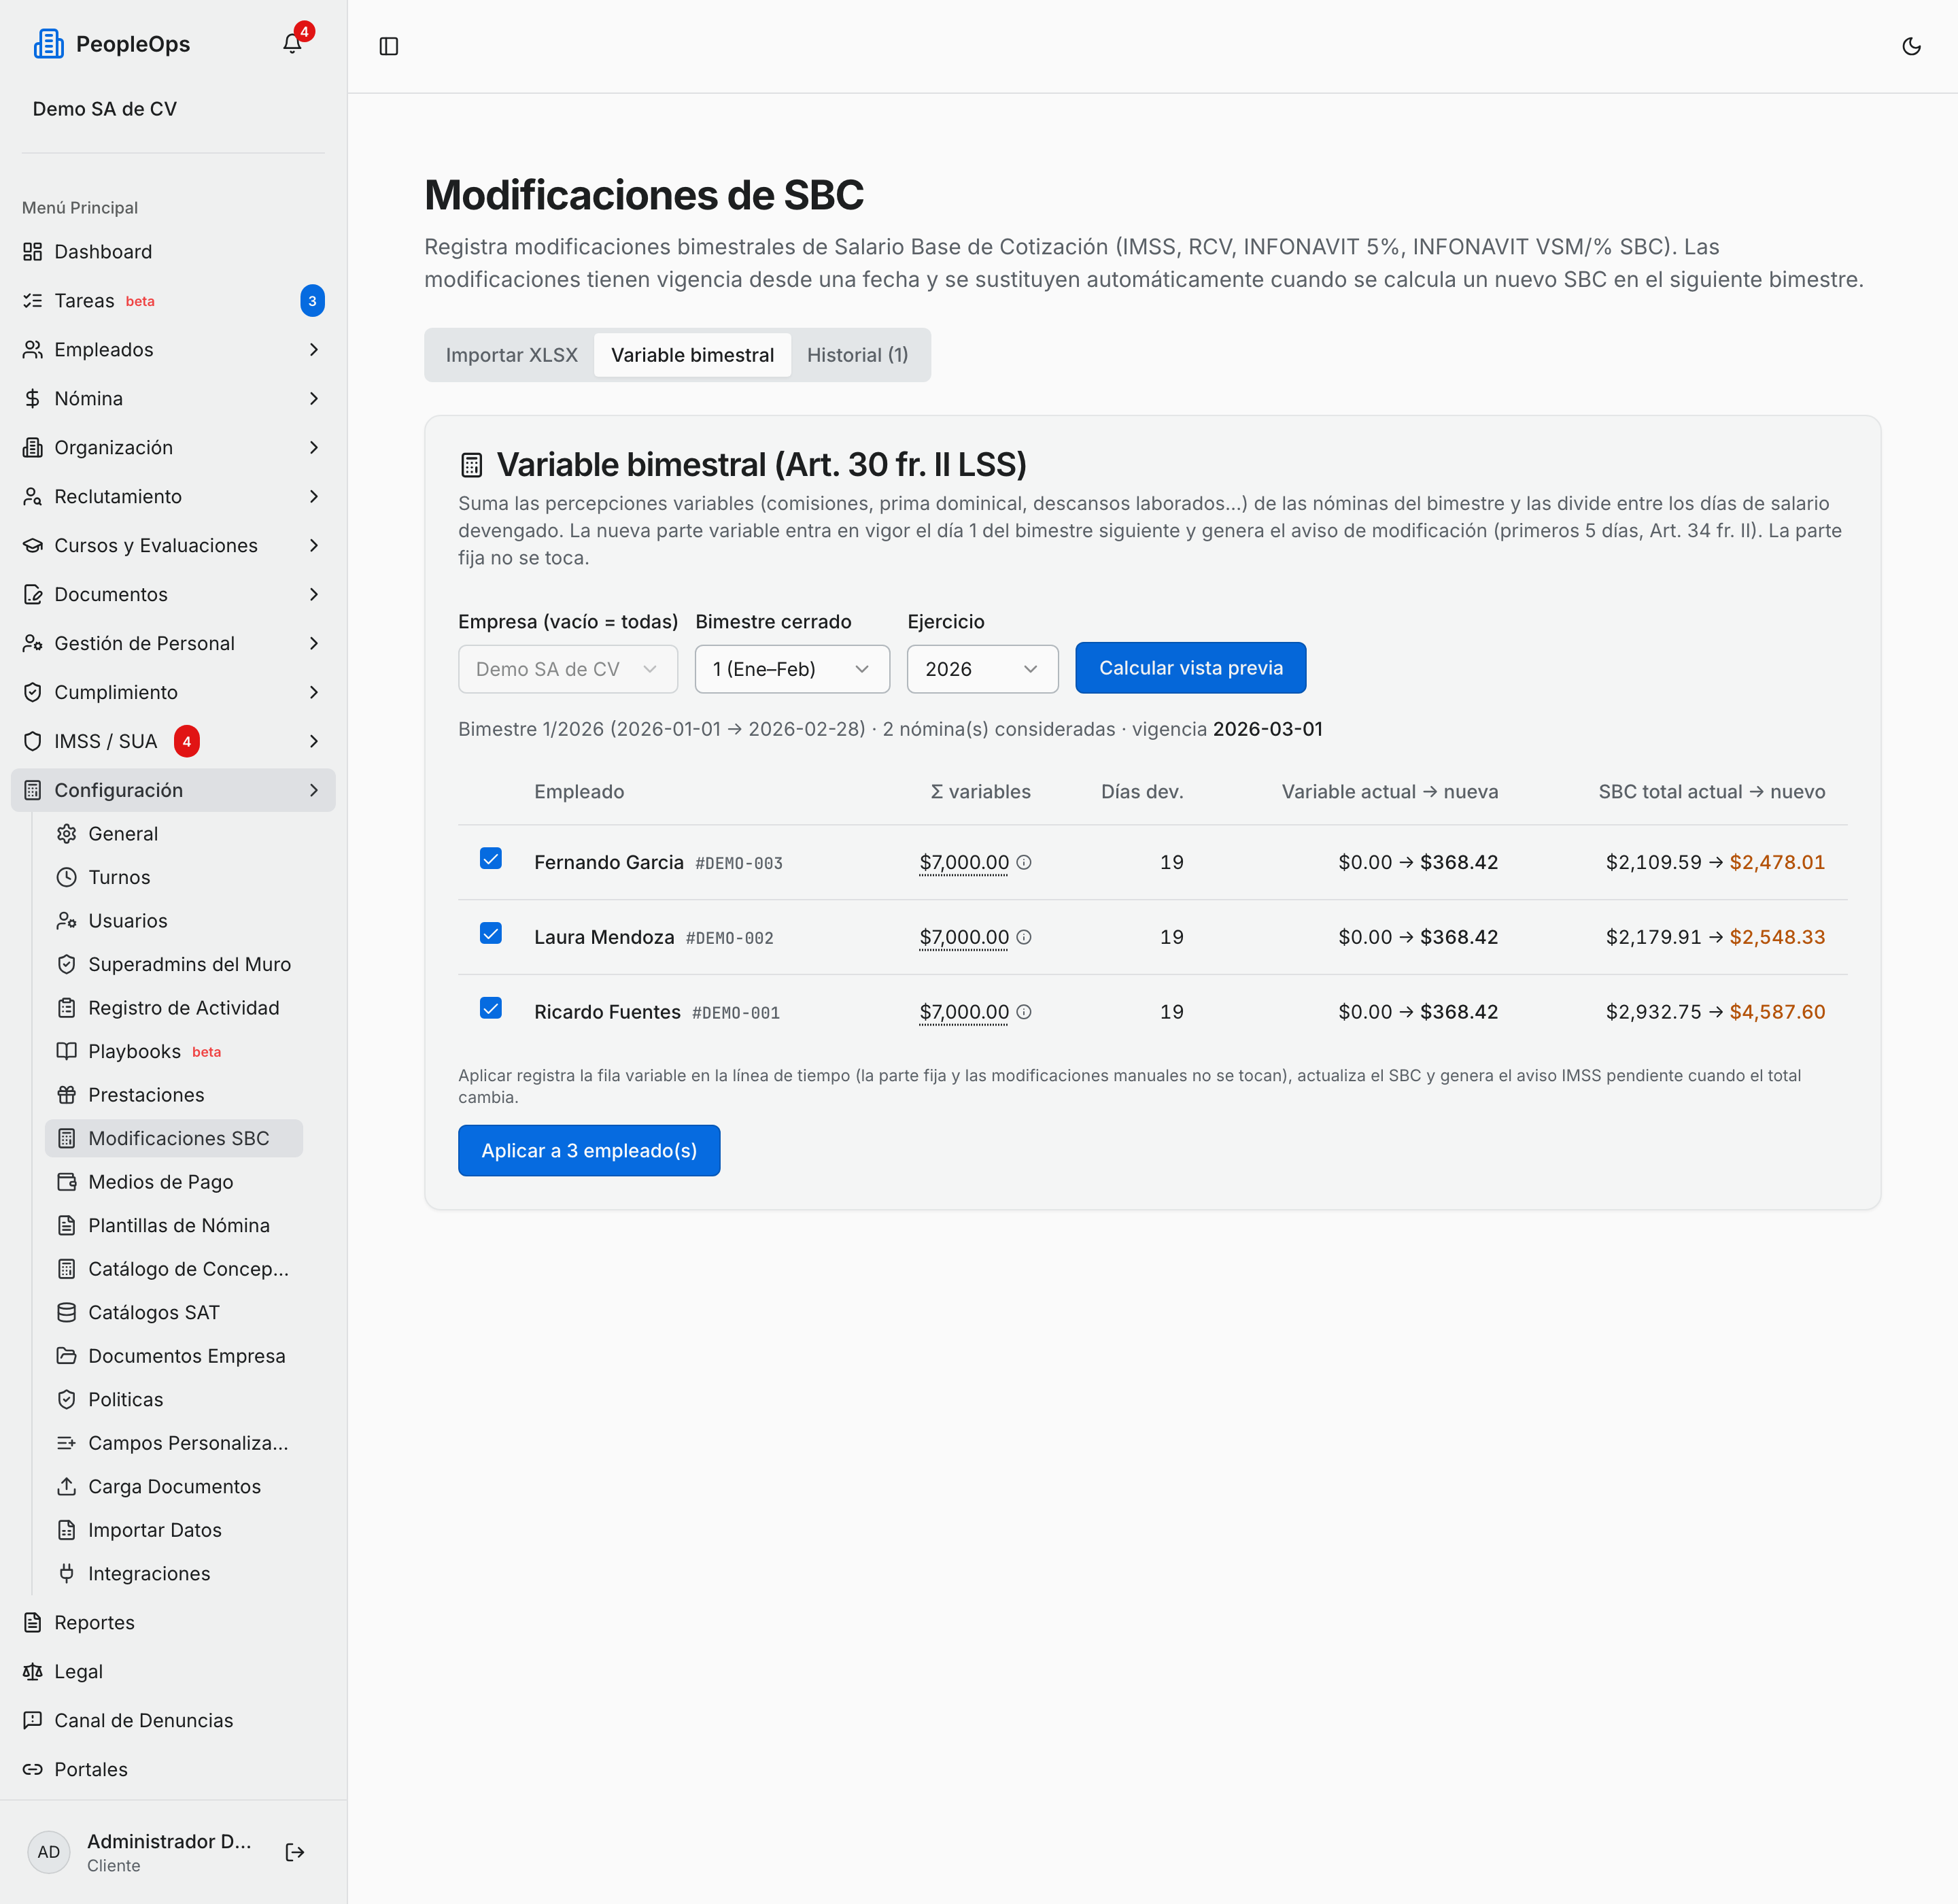Click the Turnos clock icon
This screenshot has width=1958, height=1904.
click(67, 877)
